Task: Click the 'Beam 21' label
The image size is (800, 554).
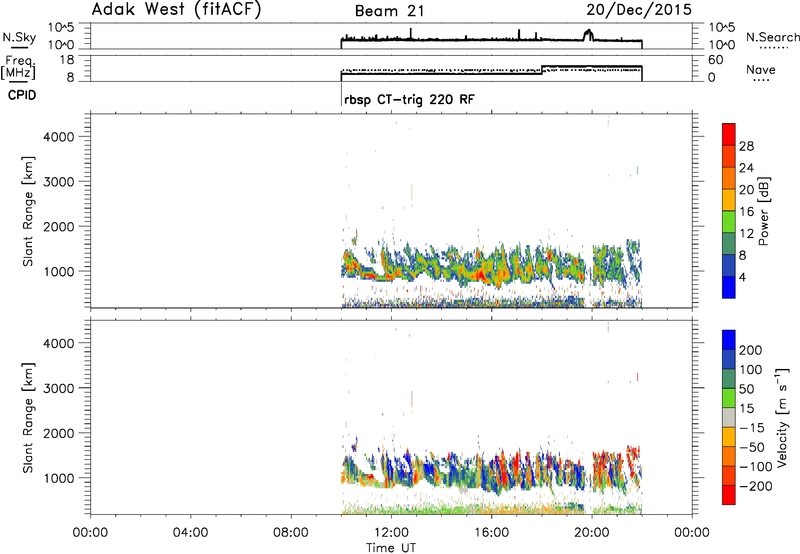Action: (x=390, y=11)
